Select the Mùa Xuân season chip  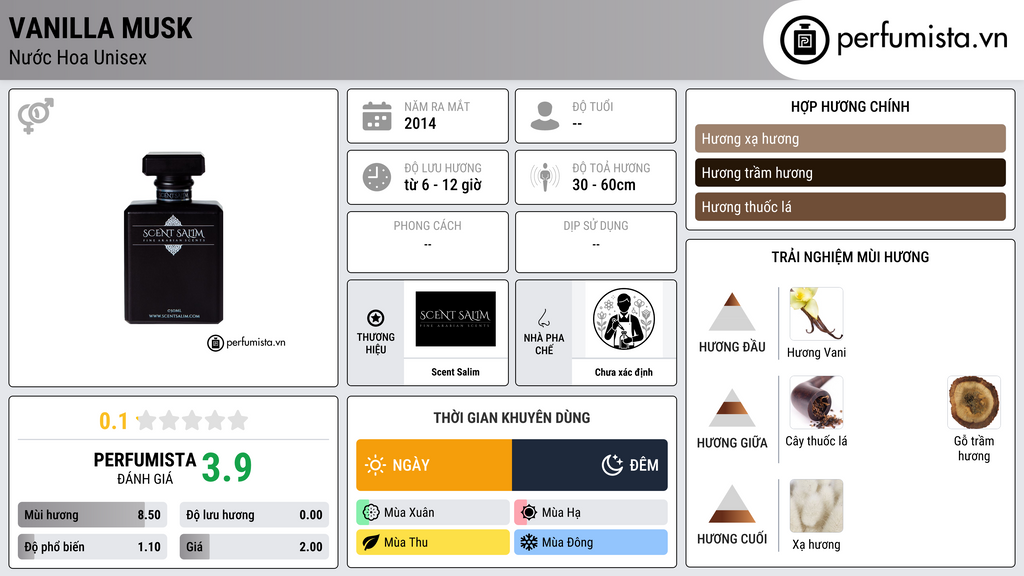click(x=433, y=513)
